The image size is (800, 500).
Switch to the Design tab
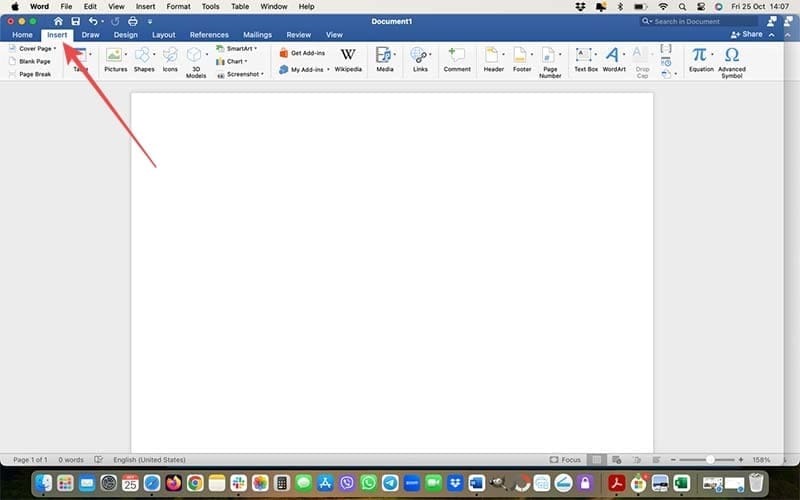[126, 35]
